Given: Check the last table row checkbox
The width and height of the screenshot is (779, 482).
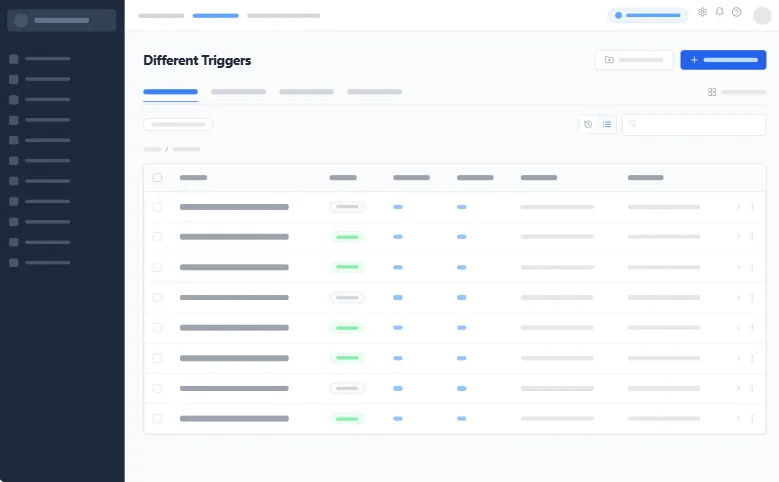Looking at the screenshot, I should click(157, 418).
